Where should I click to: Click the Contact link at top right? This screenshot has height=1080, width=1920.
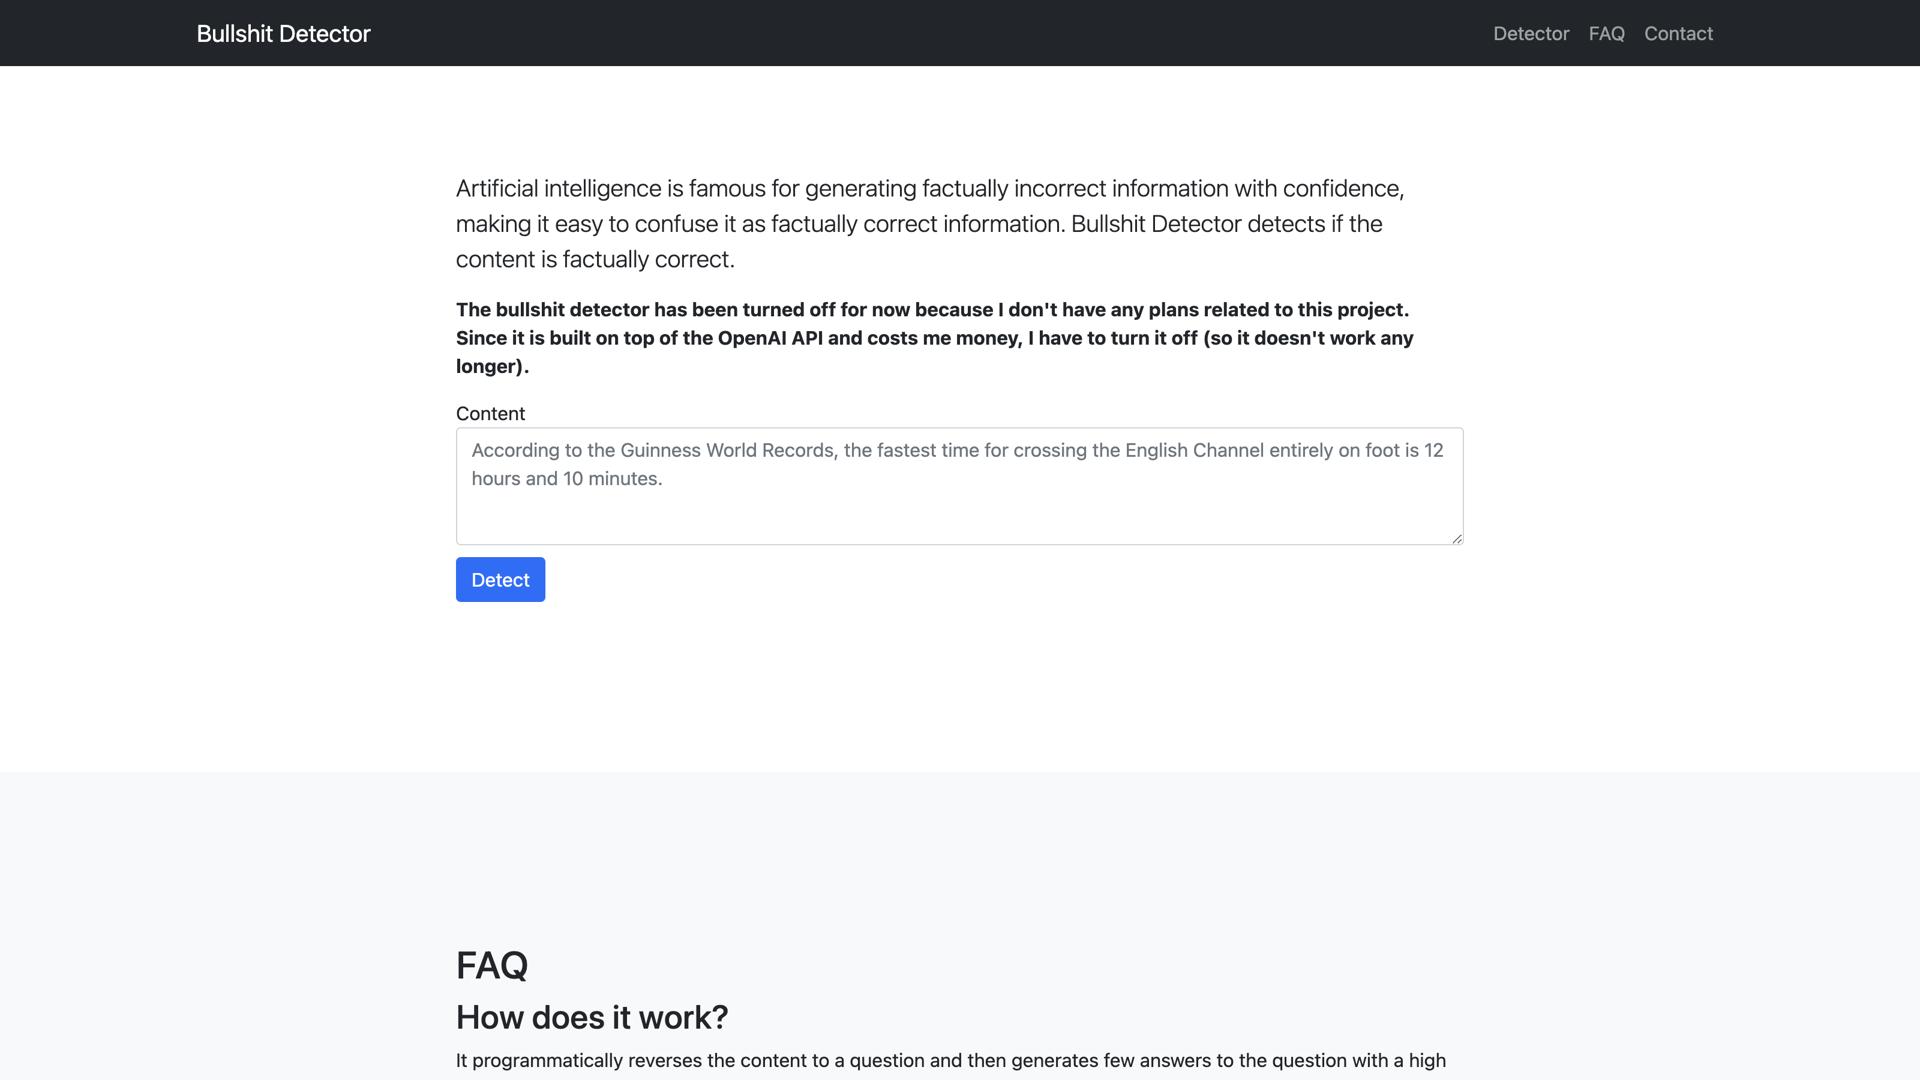(1678, 33)
